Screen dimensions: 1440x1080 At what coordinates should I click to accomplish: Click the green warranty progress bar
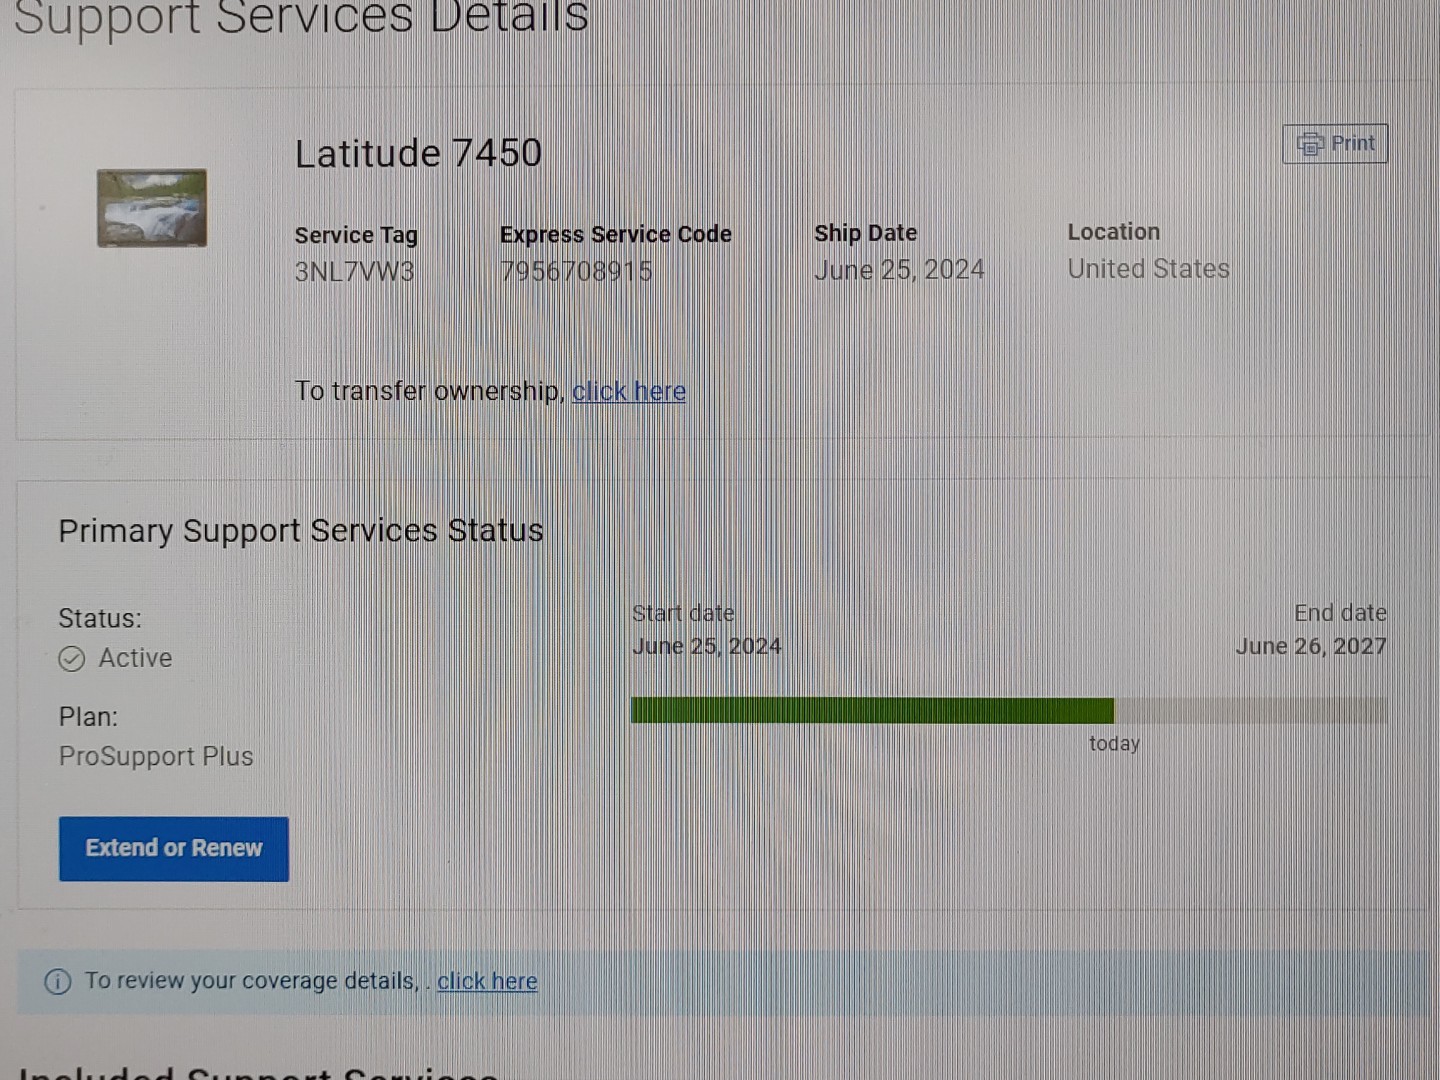[872, 711]
